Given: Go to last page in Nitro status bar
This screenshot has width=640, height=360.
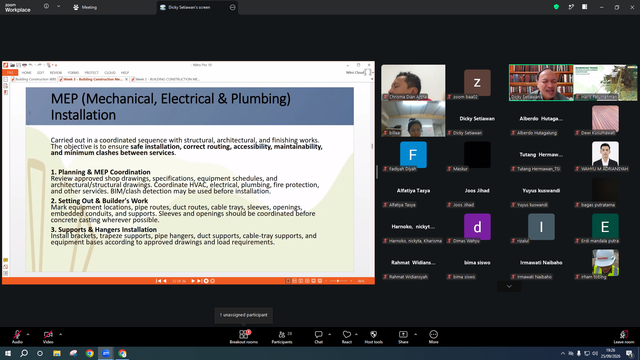Looking at the screenshot, I should click(x=199, y=281).
